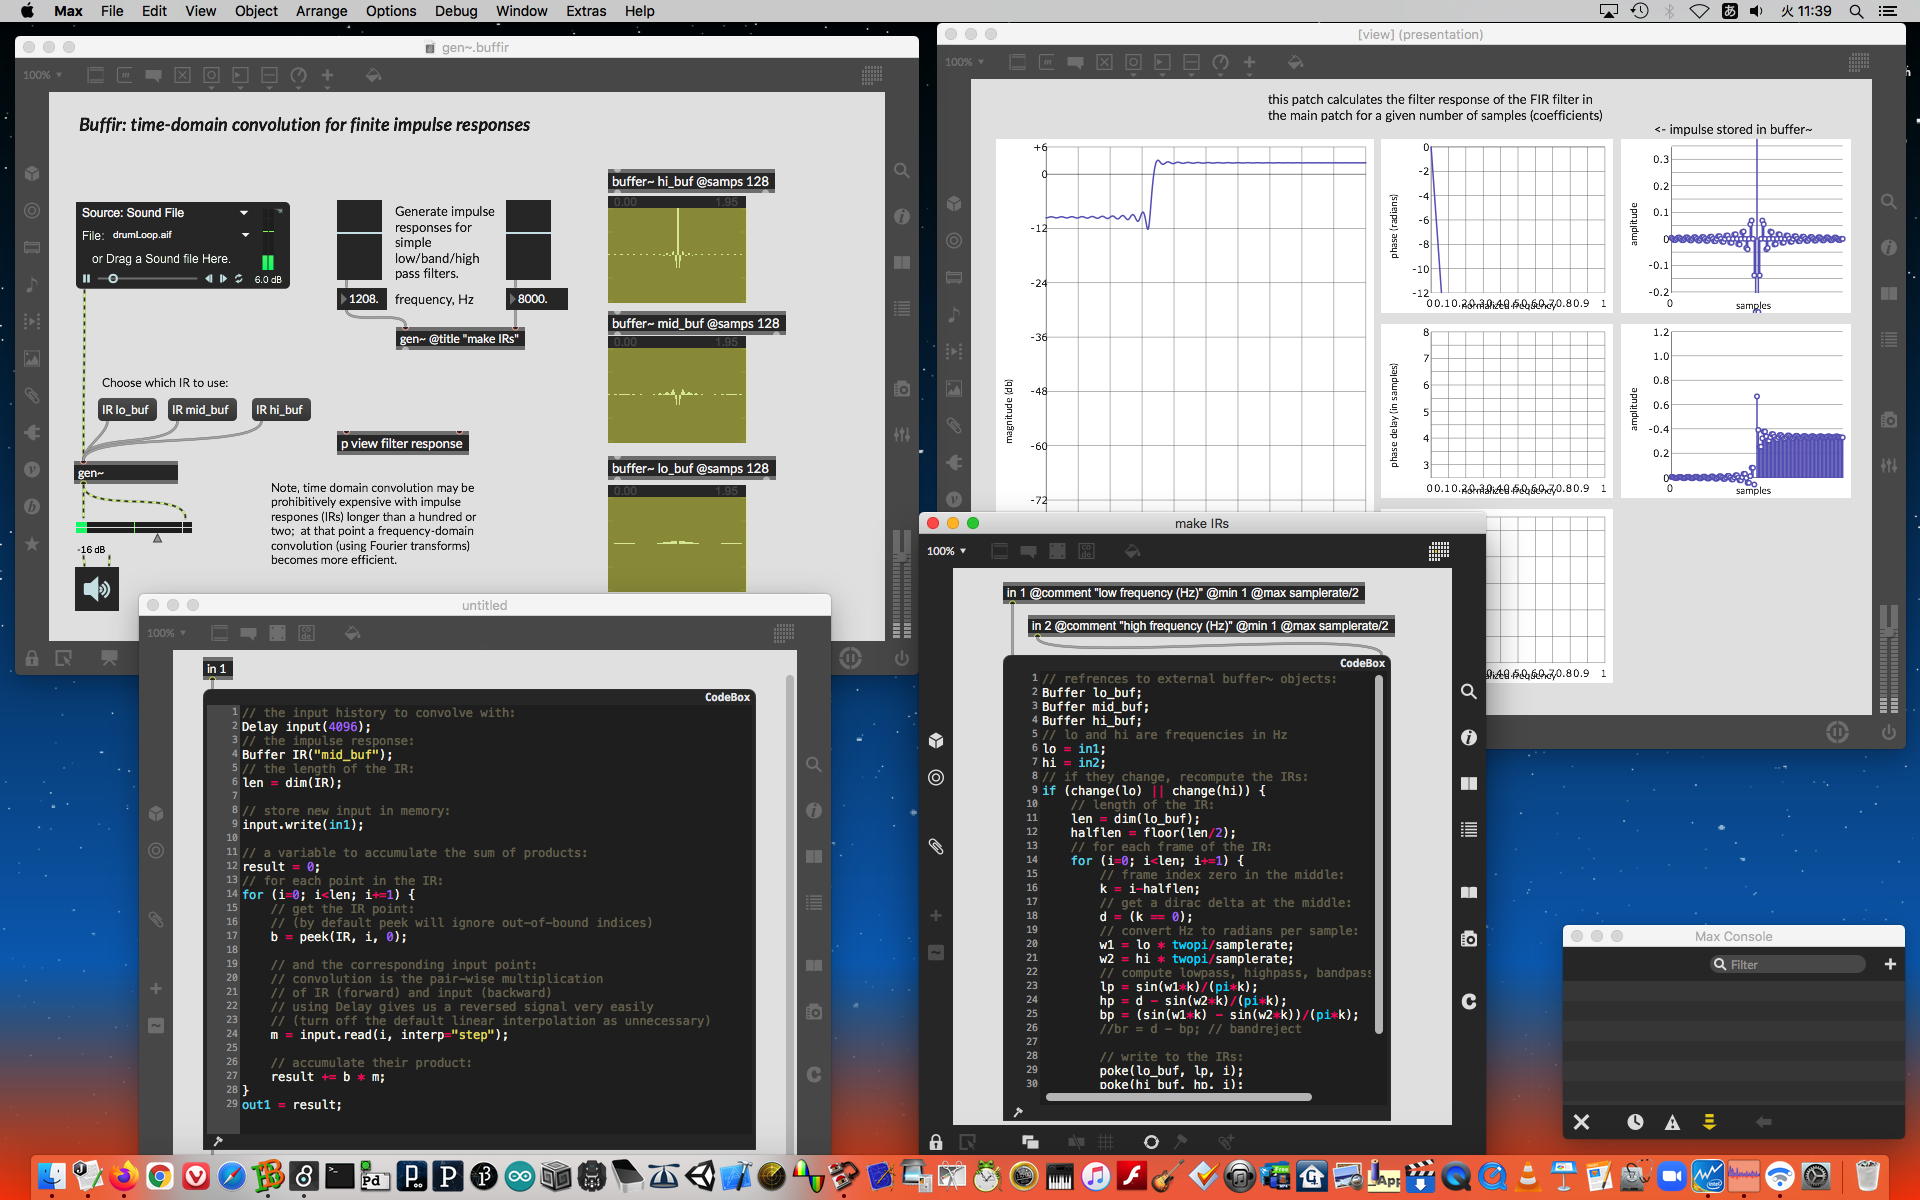Clear the Max Console with X icon
The image size is (1920, 1200).
1581,1122
